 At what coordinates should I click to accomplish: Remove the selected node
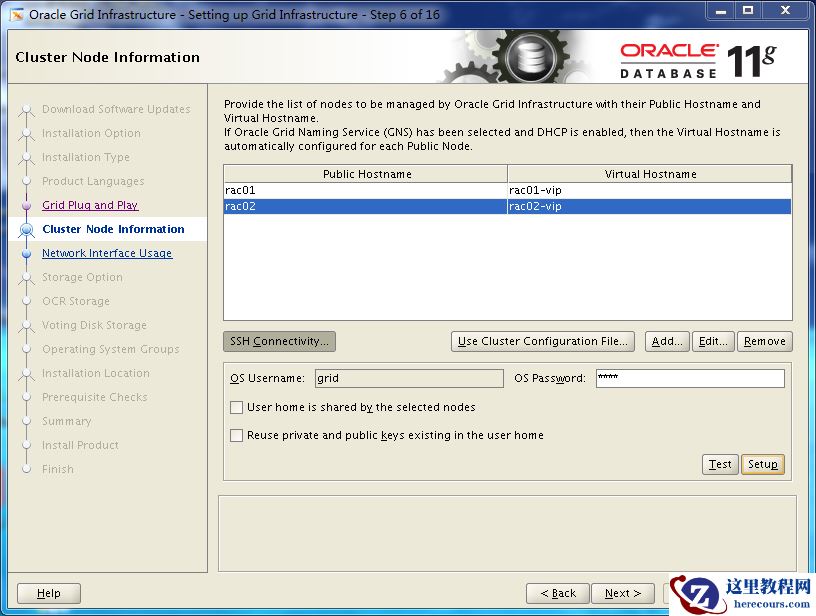(764, 341)
